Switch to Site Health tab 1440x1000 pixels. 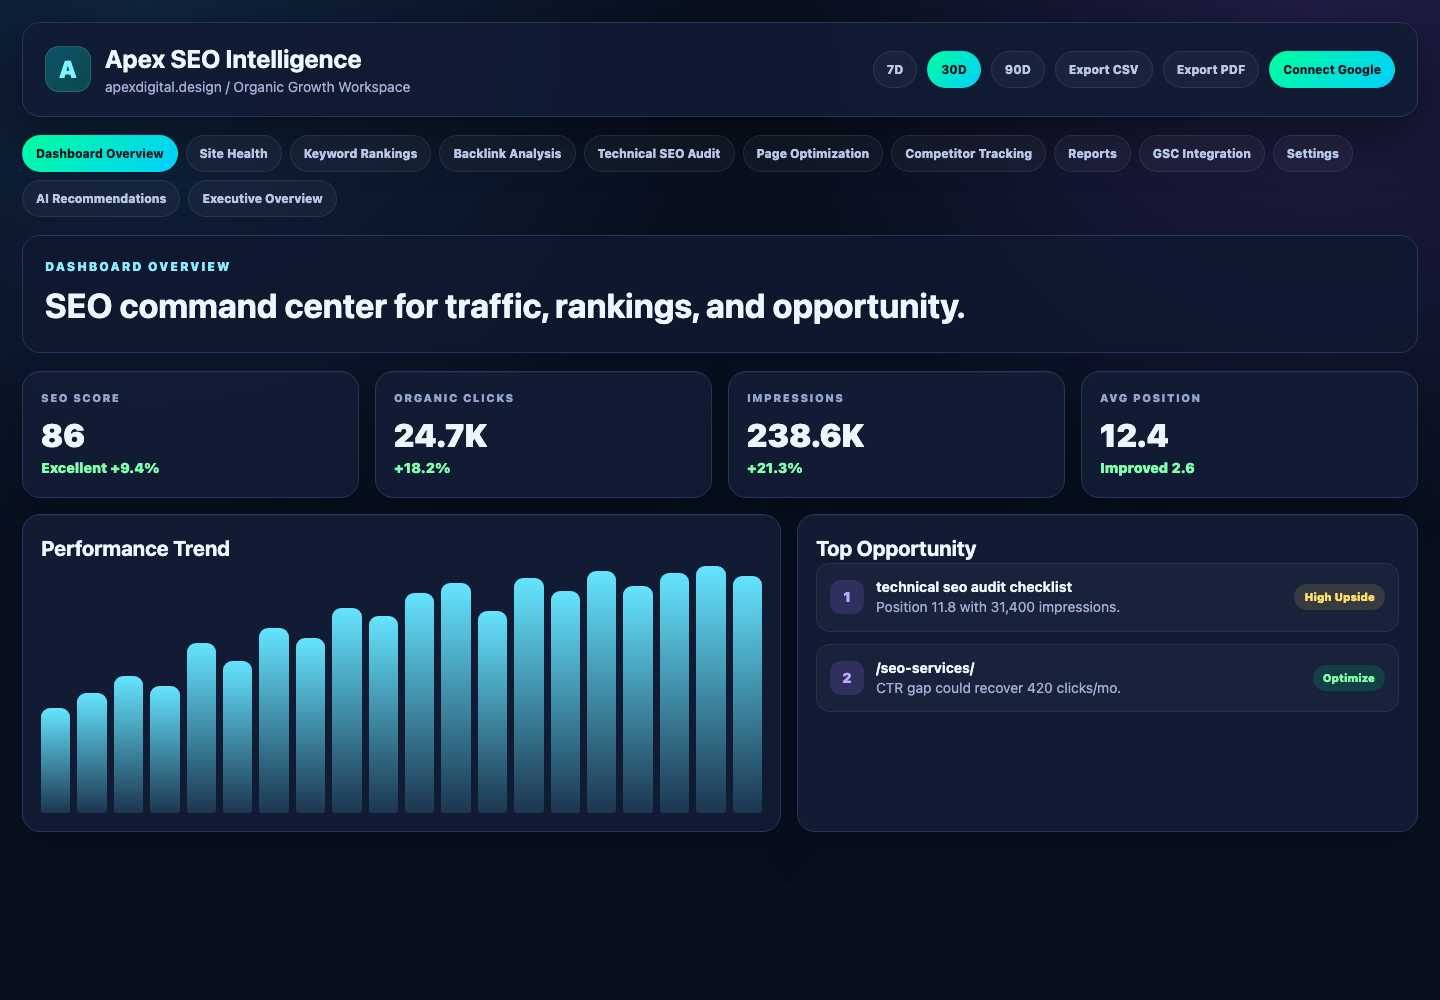tap(233, 154)
